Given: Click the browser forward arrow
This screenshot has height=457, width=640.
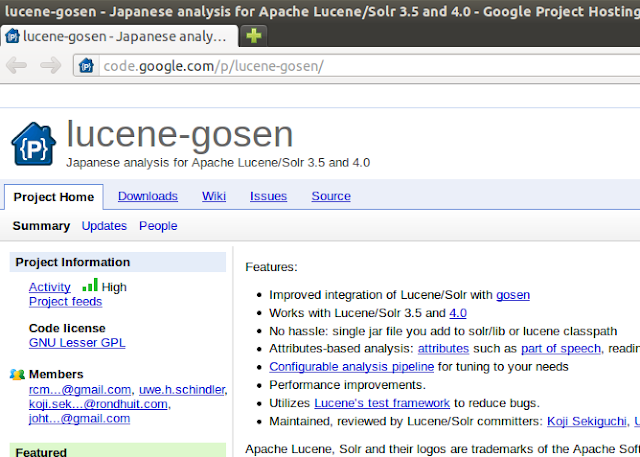Looking at the screenshot, I should (51, 65).
